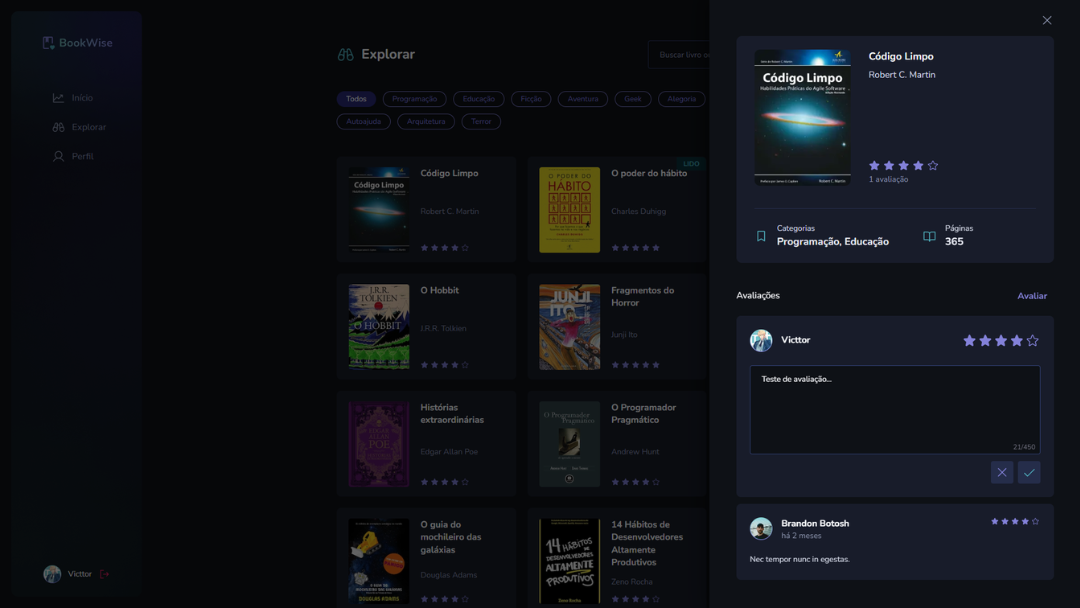Click the open book icon beside Páginas
The width and height of the screenshot is (1080, 608).
pos(929,236)
